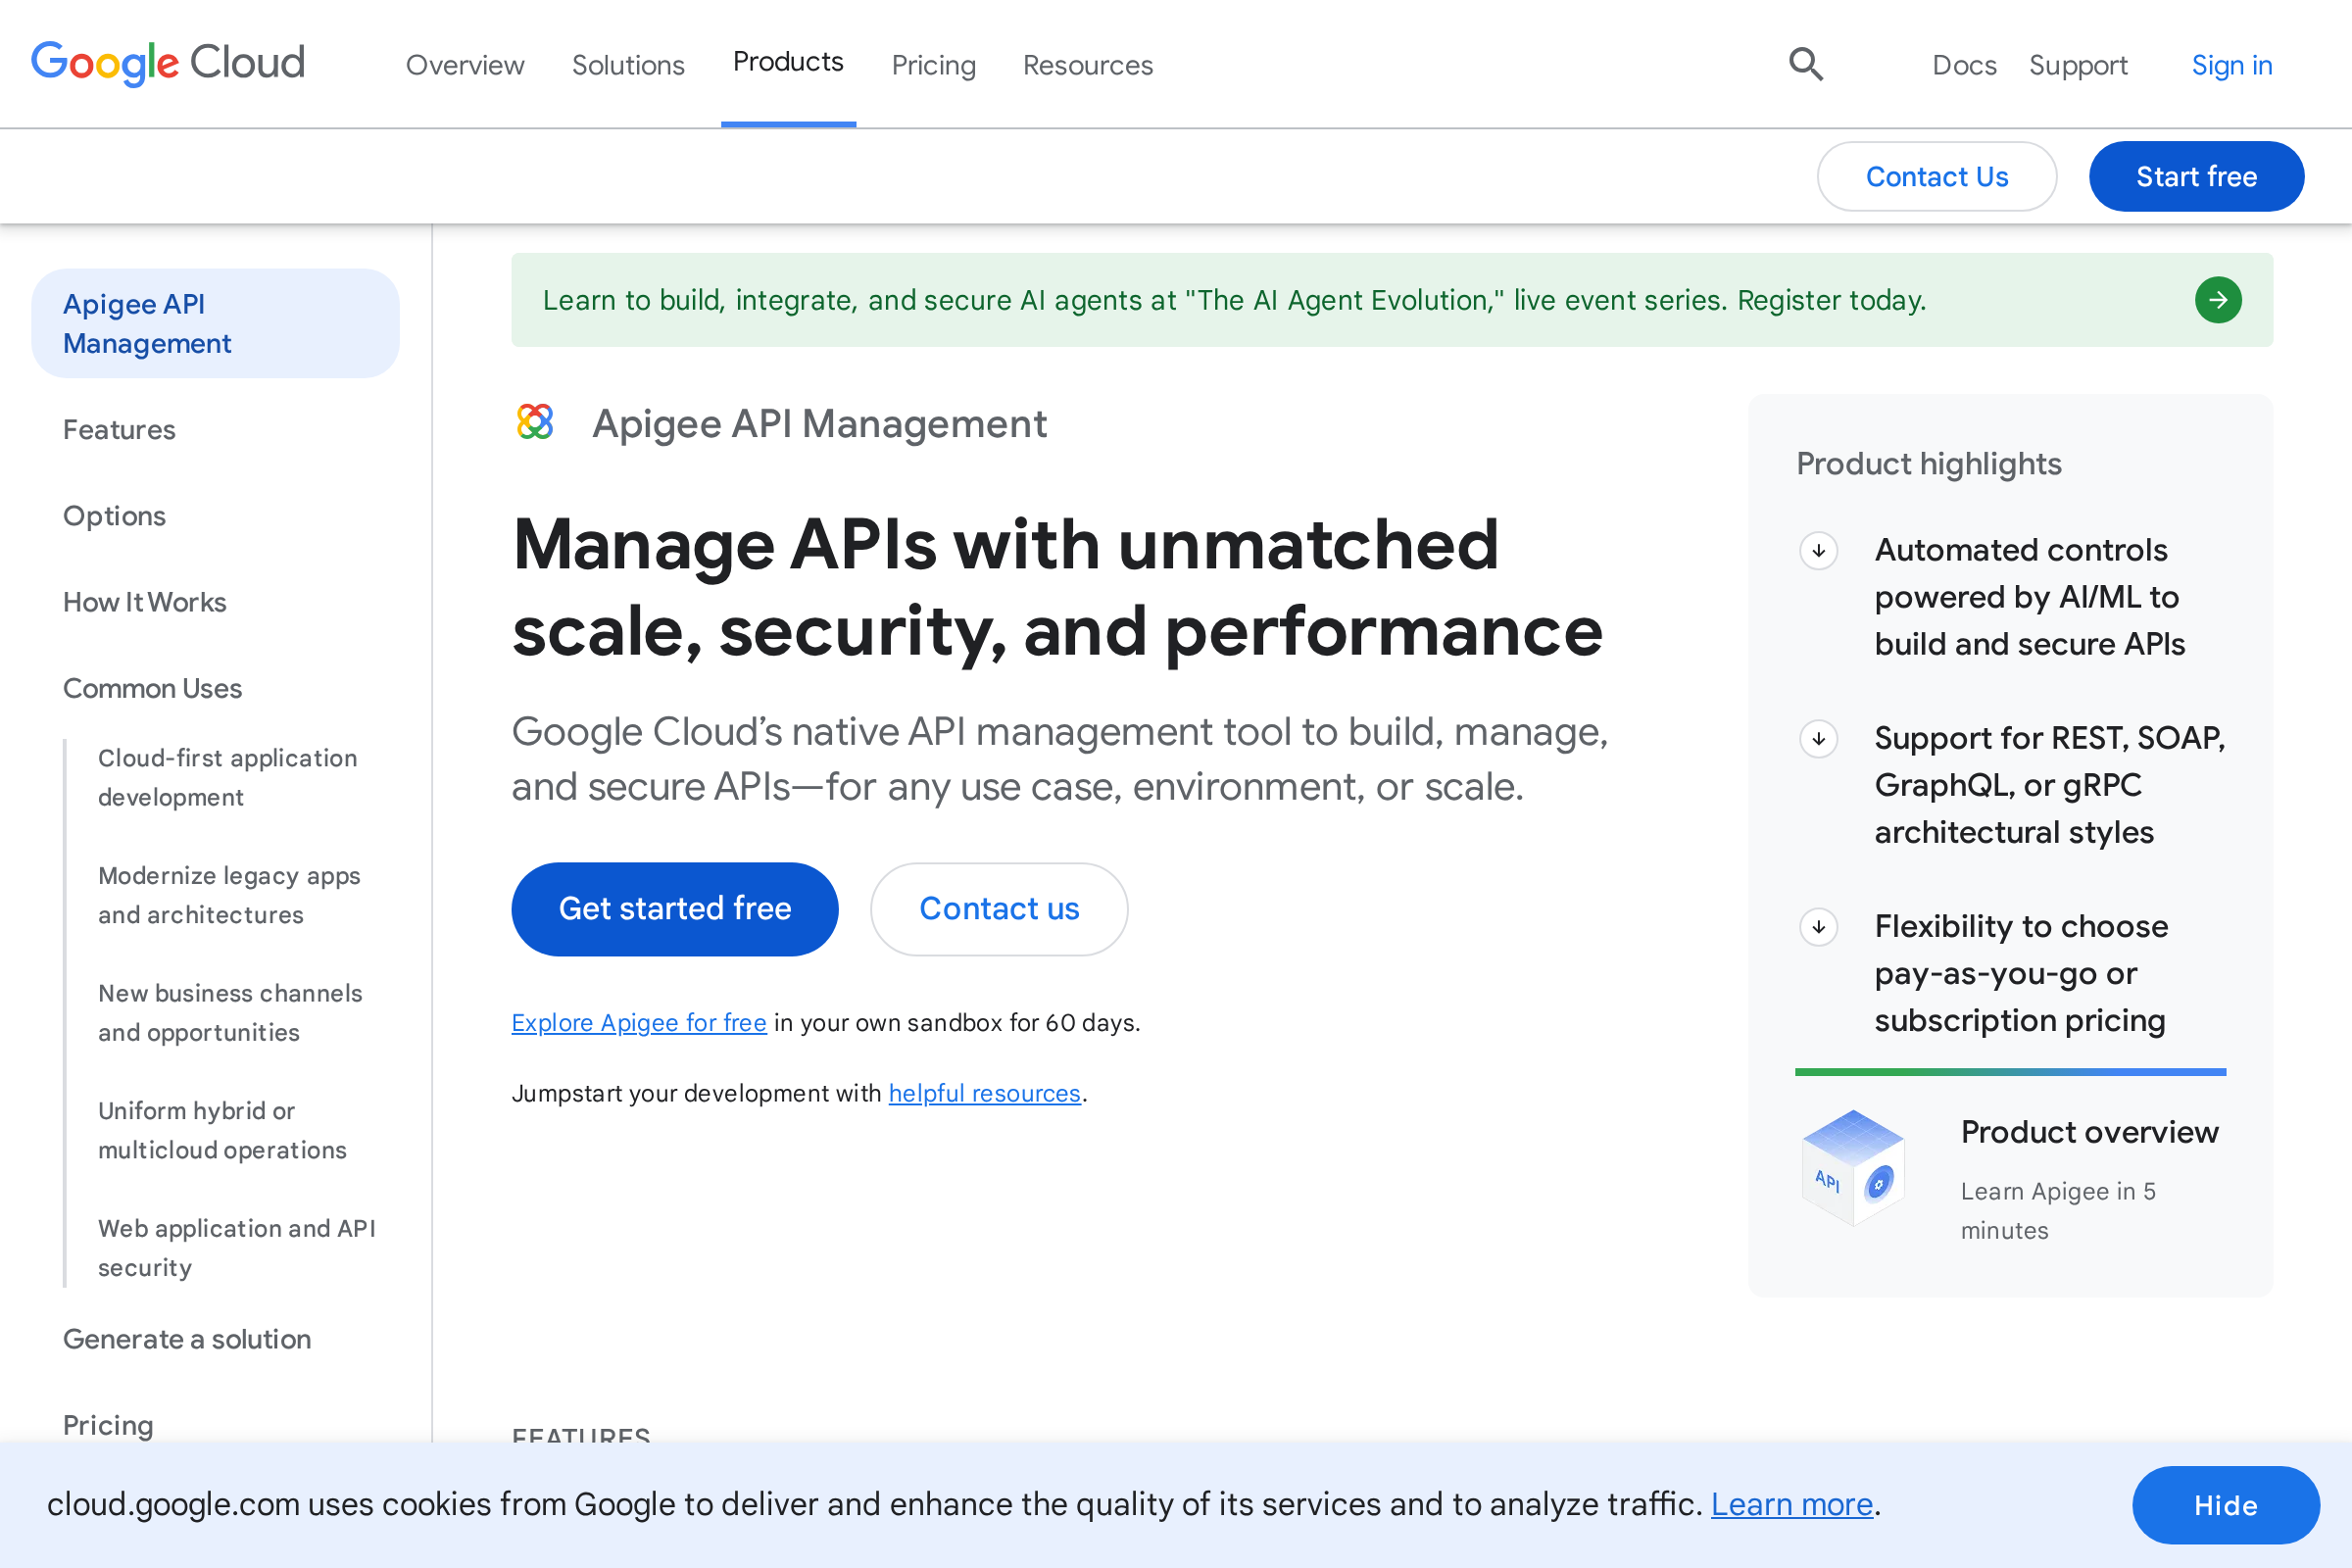2352x1568 pixels.
Task: Open the Explore Apigee for free link
Action: [638, 1022]
